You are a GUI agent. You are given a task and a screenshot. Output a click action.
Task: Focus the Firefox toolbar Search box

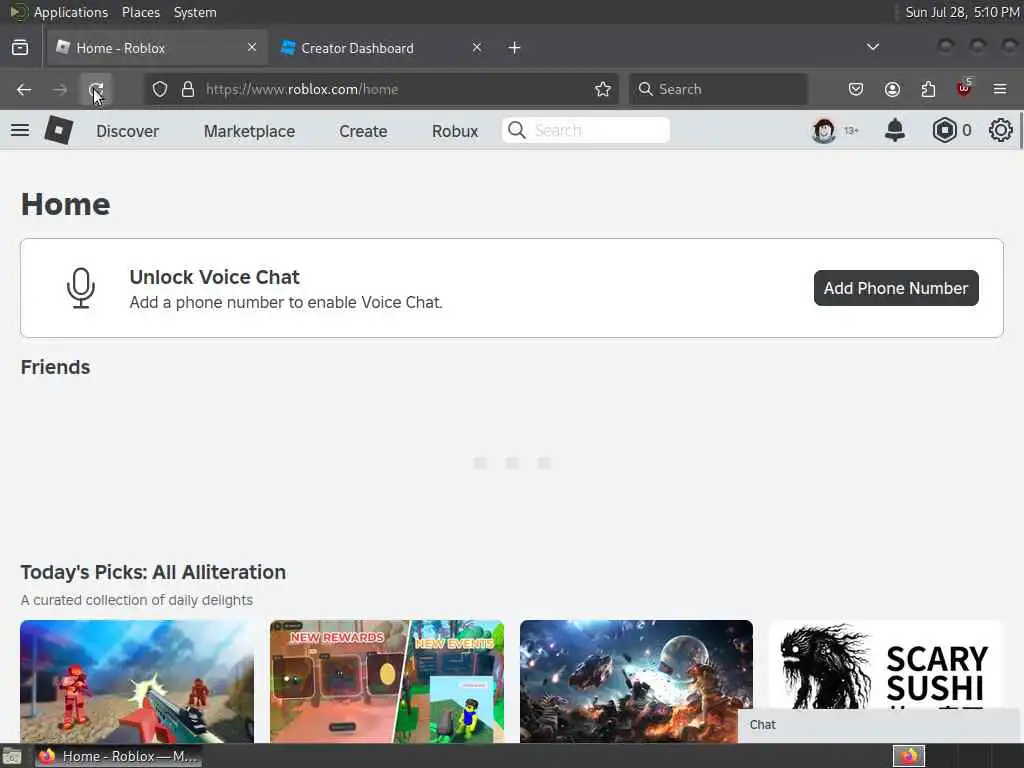click(x=718, y=89)
